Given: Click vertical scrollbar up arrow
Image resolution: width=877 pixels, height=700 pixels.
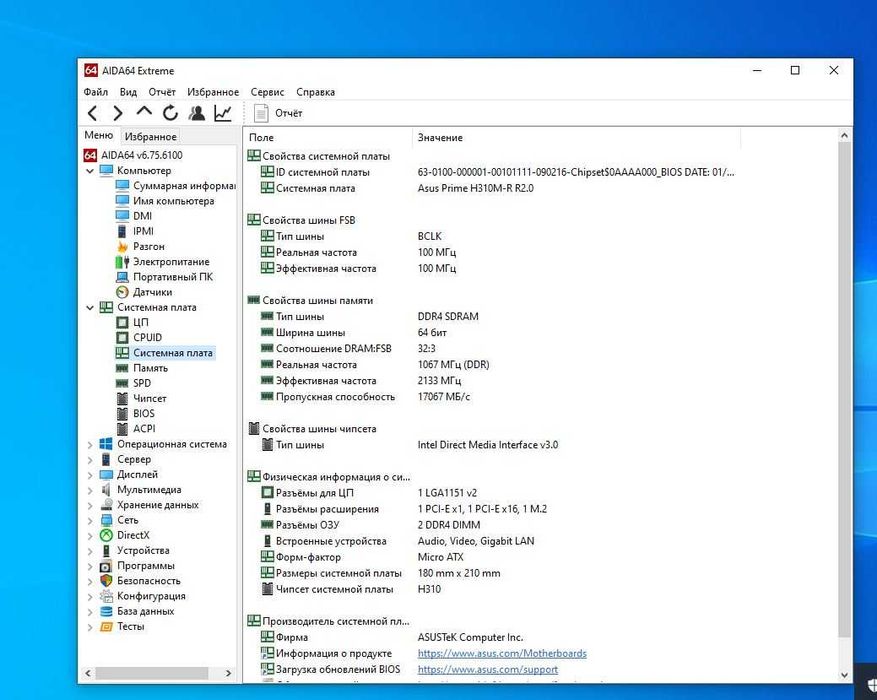Looking at the screenshot, I should click(845, 135).
